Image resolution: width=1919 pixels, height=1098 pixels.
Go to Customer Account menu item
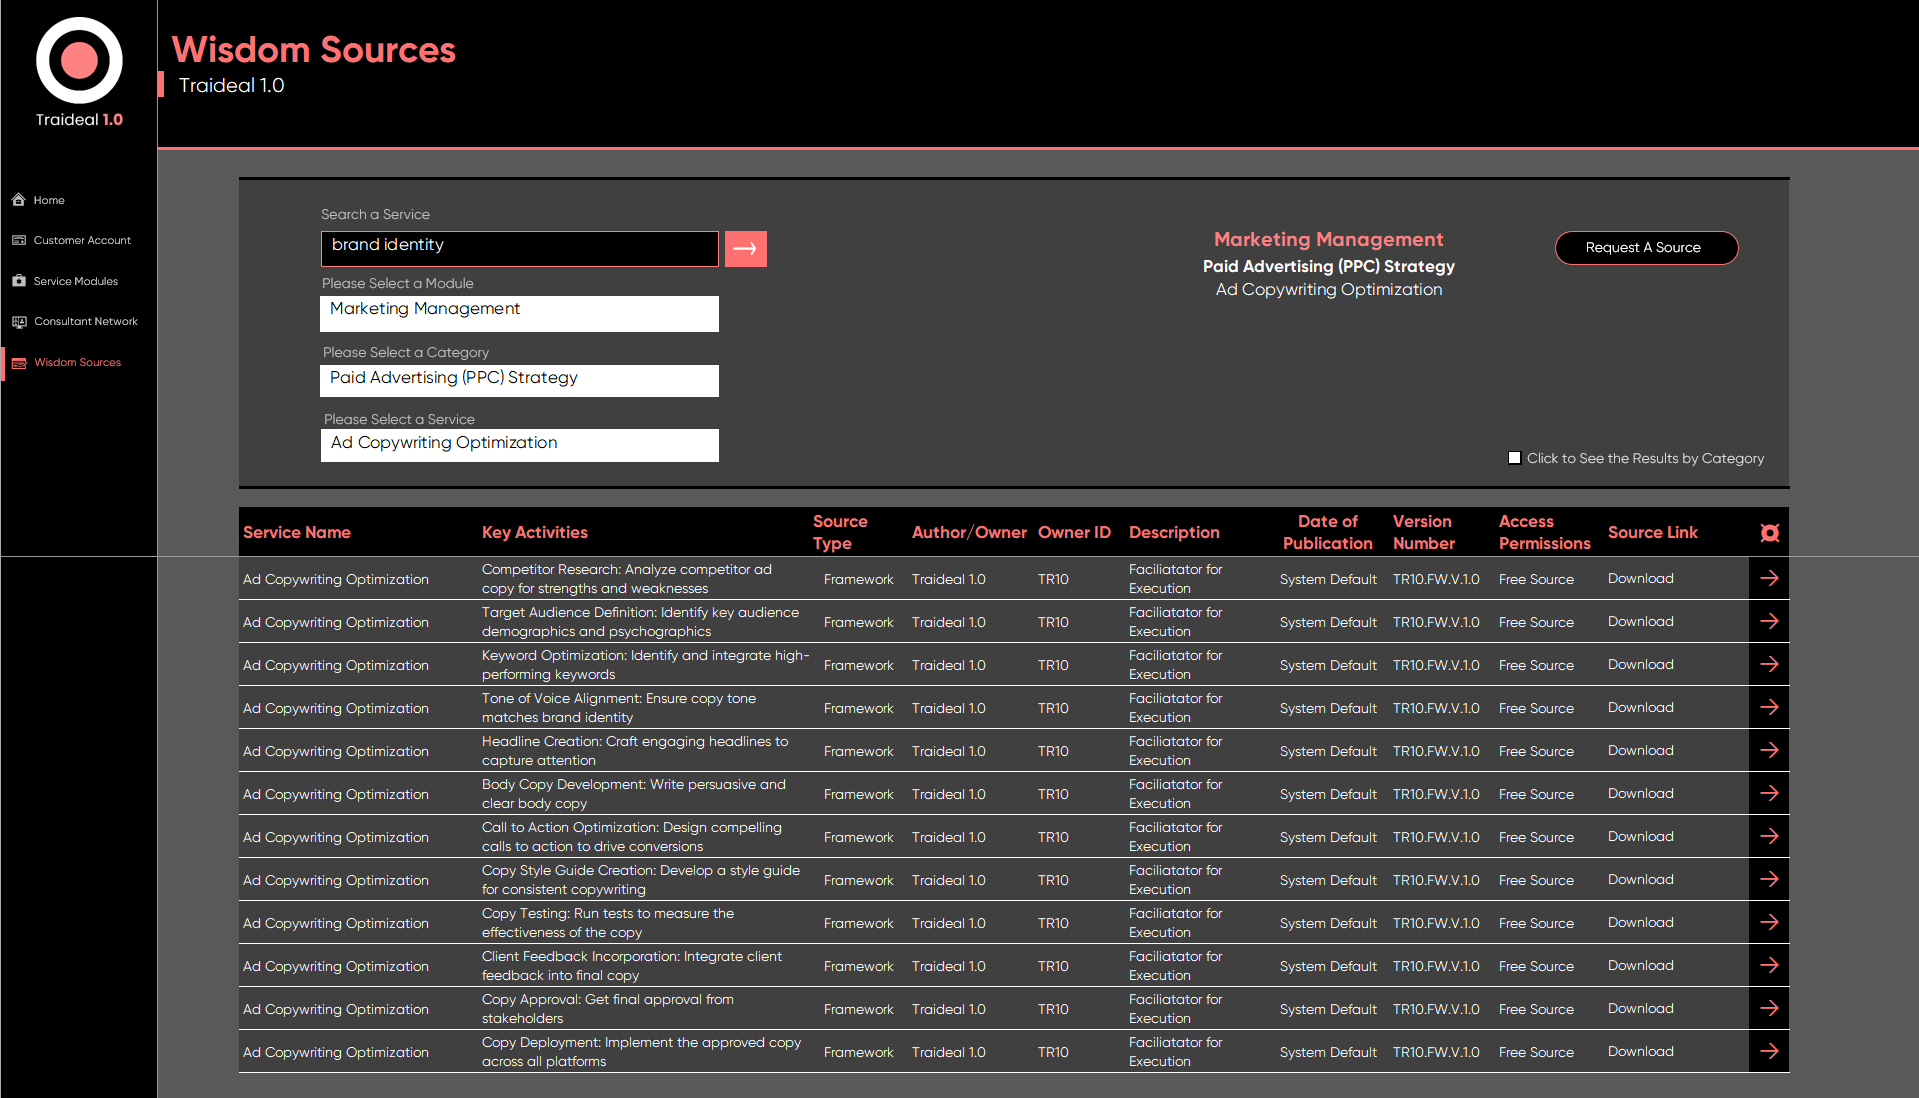pos(82,241)
